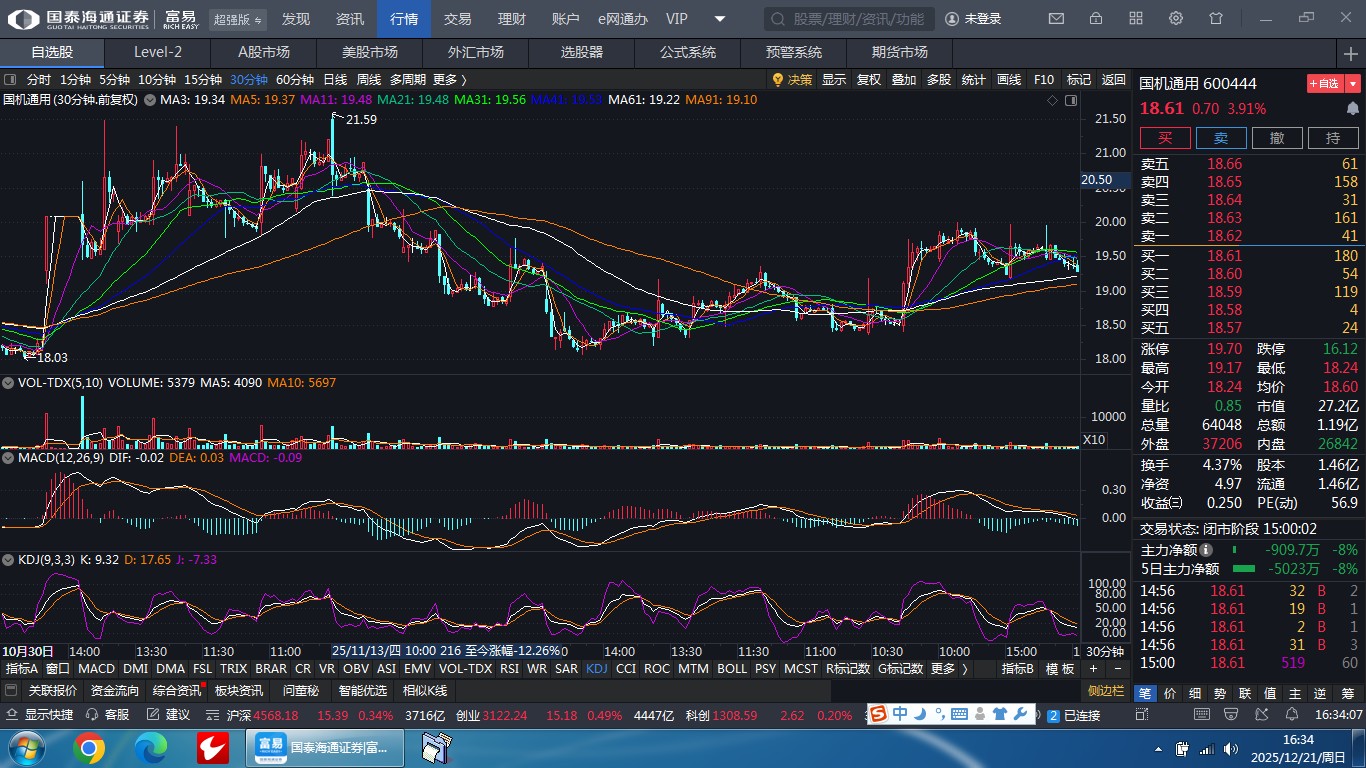Viewport: 1366px width, 768px height.
Task: Click the blue 卖 sell button
Action: coord(1221,138)
